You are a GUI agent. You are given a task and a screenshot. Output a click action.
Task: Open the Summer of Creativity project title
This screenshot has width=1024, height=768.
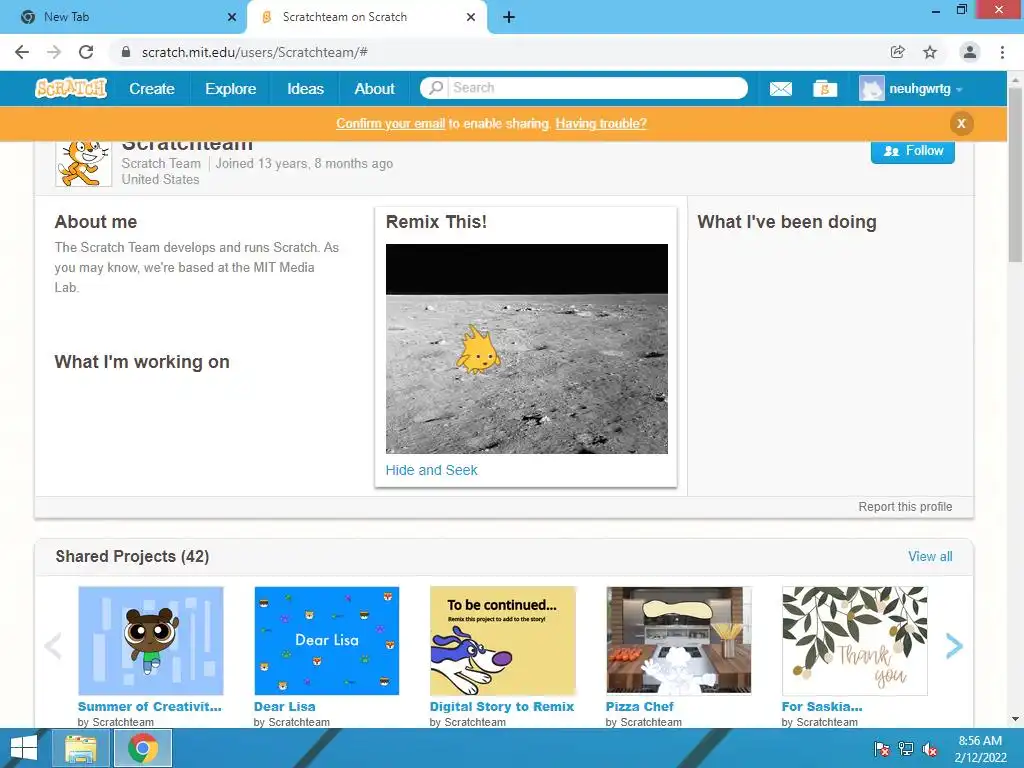(x=150, y=707)
